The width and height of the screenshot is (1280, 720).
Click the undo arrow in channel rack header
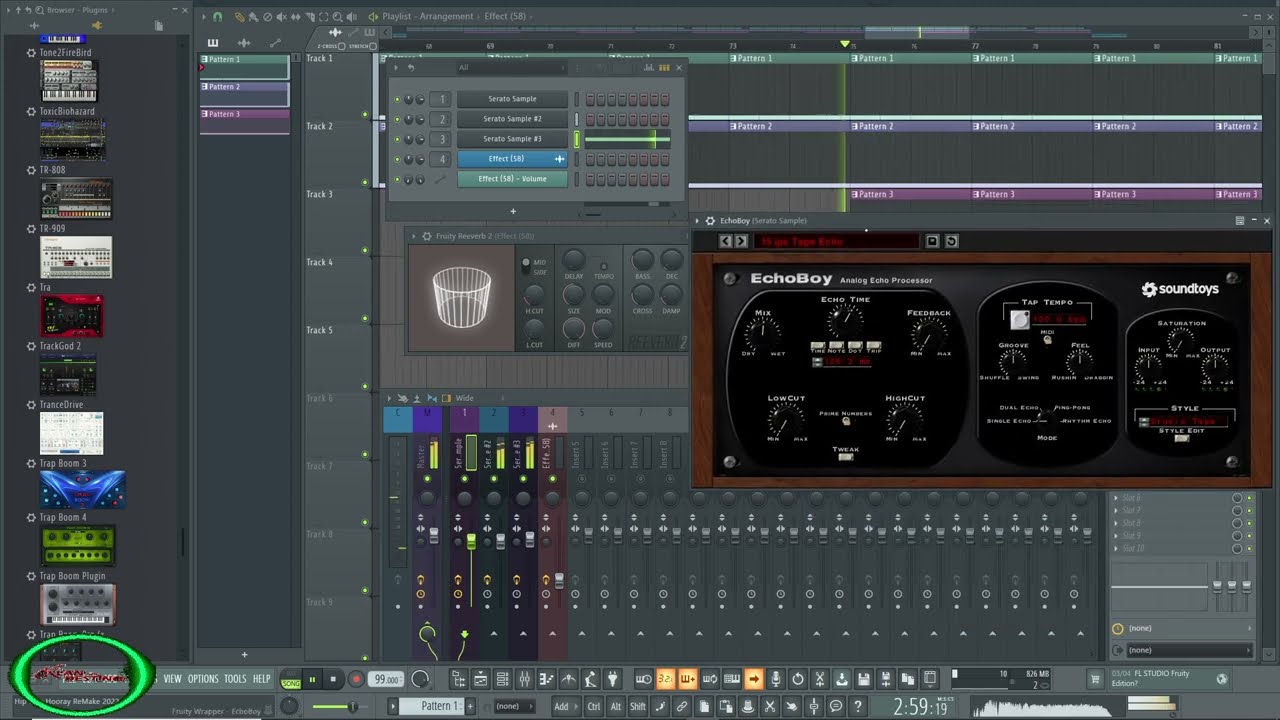pos(411,68)
